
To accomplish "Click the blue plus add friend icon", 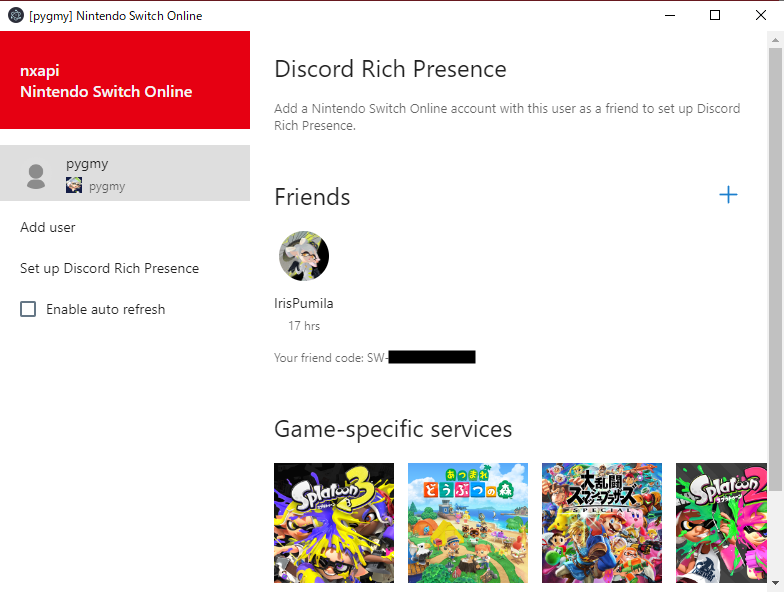I will click(728, 195).
